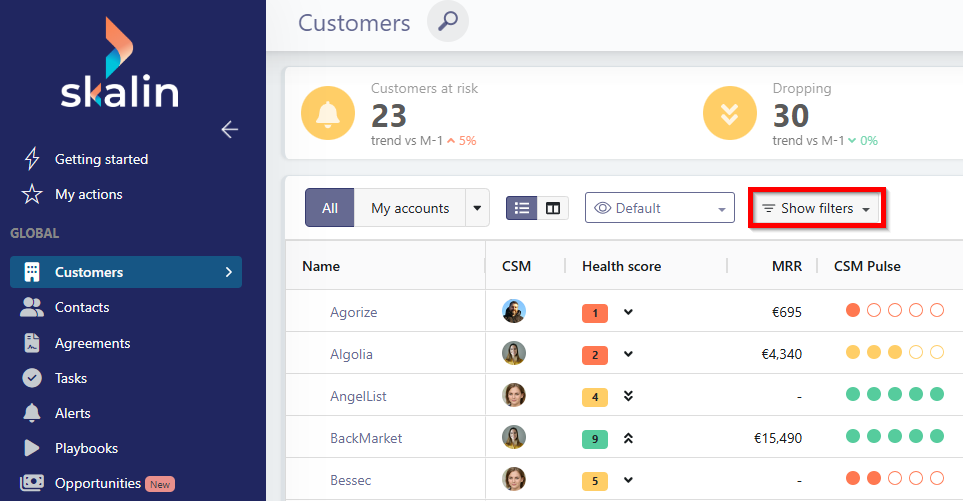Open Getting started with lightning icon
The image size is (963, 501).
100,159
